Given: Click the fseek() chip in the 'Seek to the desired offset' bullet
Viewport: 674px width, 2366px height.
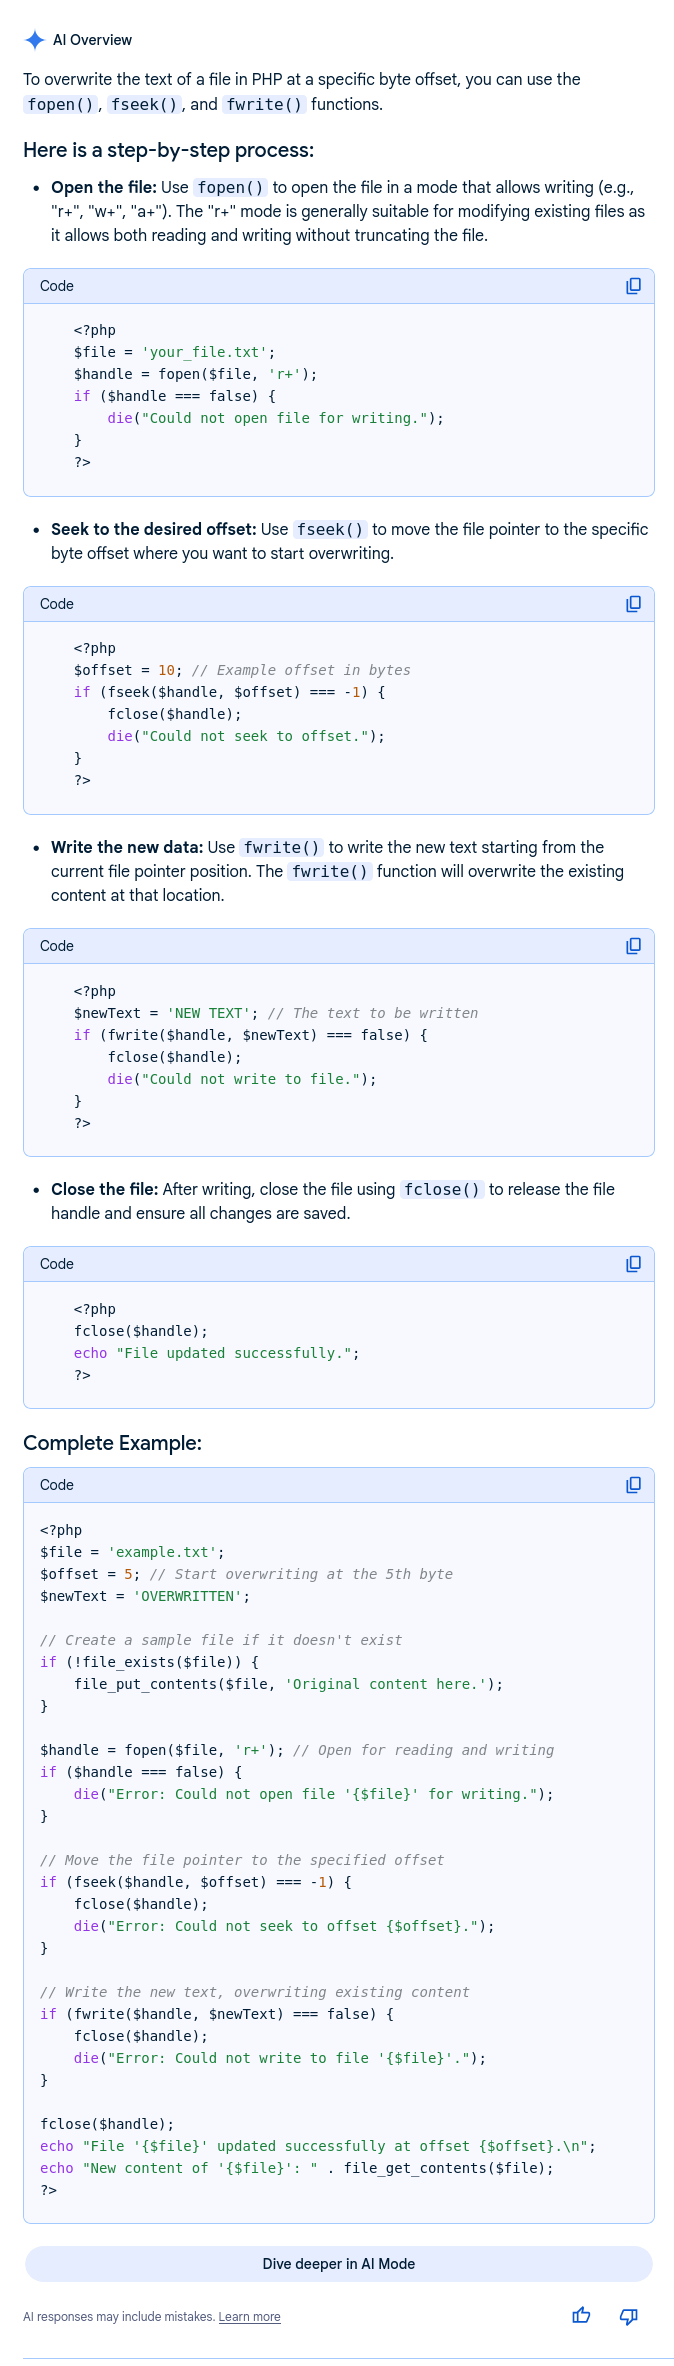Looking at the screenshot, I should click(x=330, y=529).
